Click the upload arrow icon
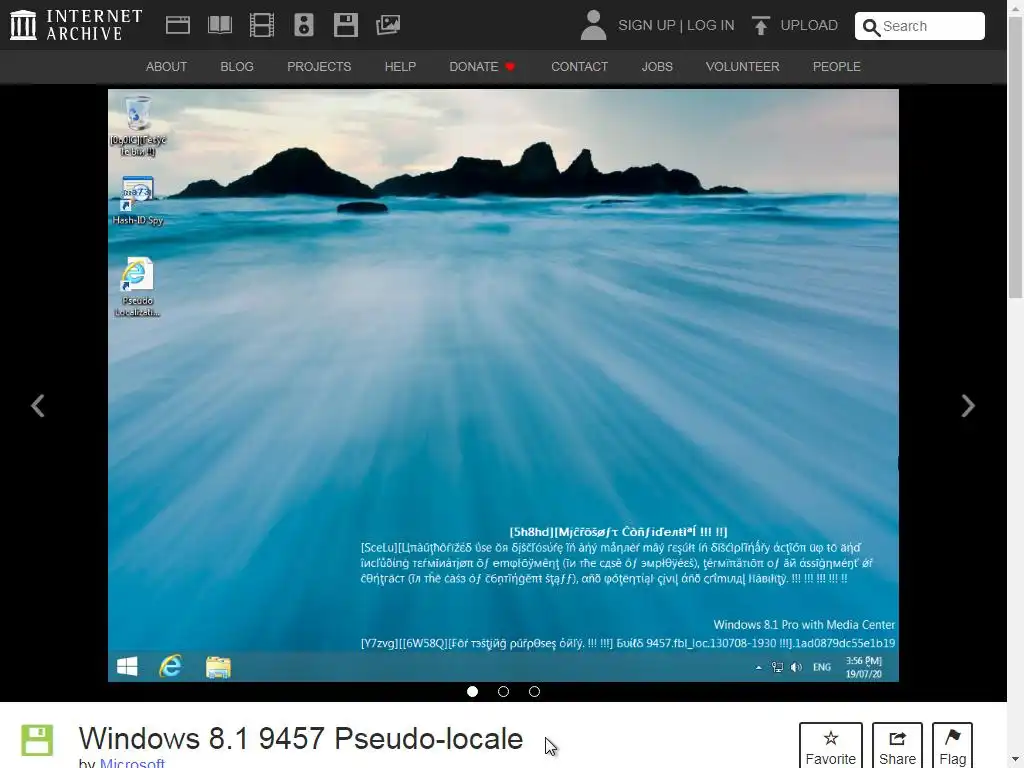The width and height of the screenshot is (1024, 768). 760,25
